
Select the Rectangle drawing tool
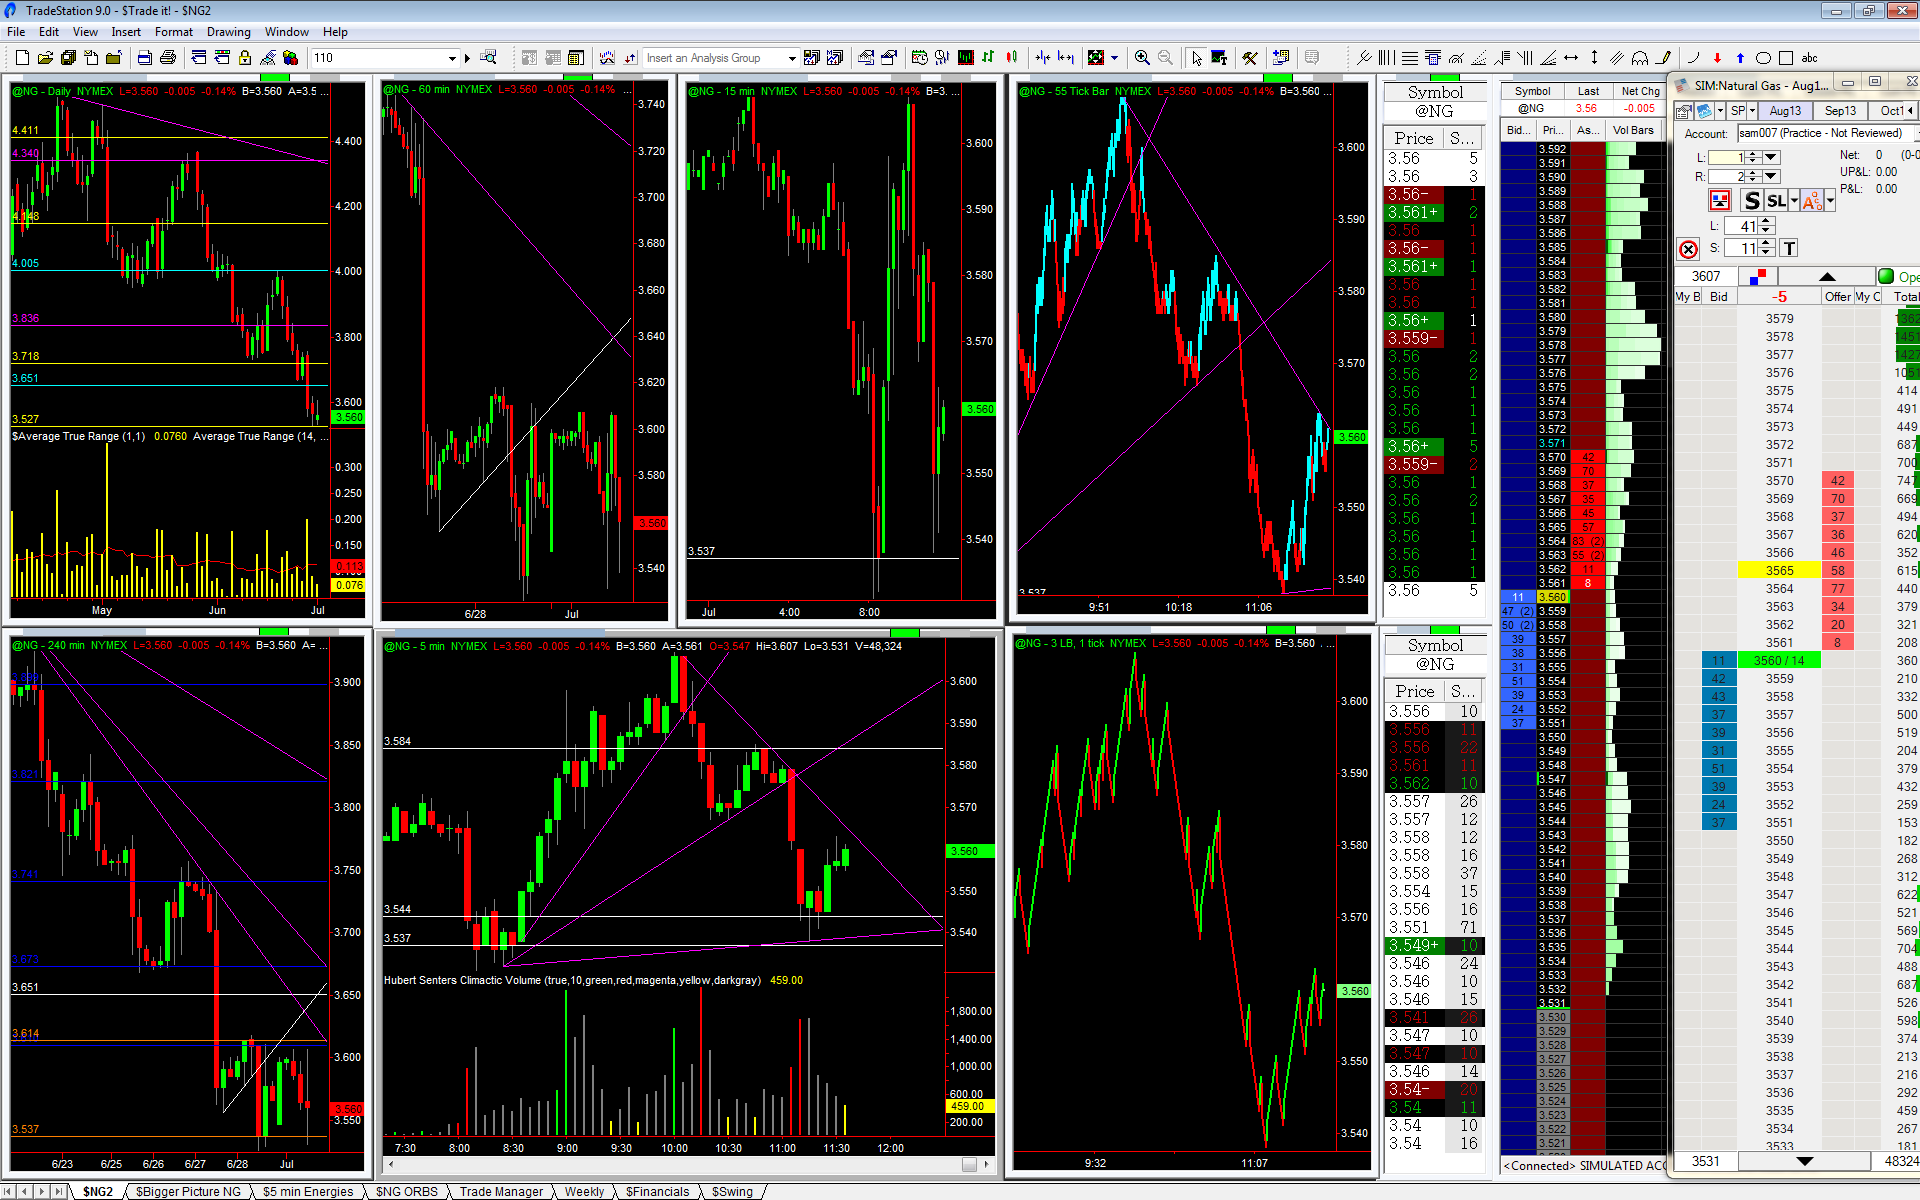click(1785, 58)
